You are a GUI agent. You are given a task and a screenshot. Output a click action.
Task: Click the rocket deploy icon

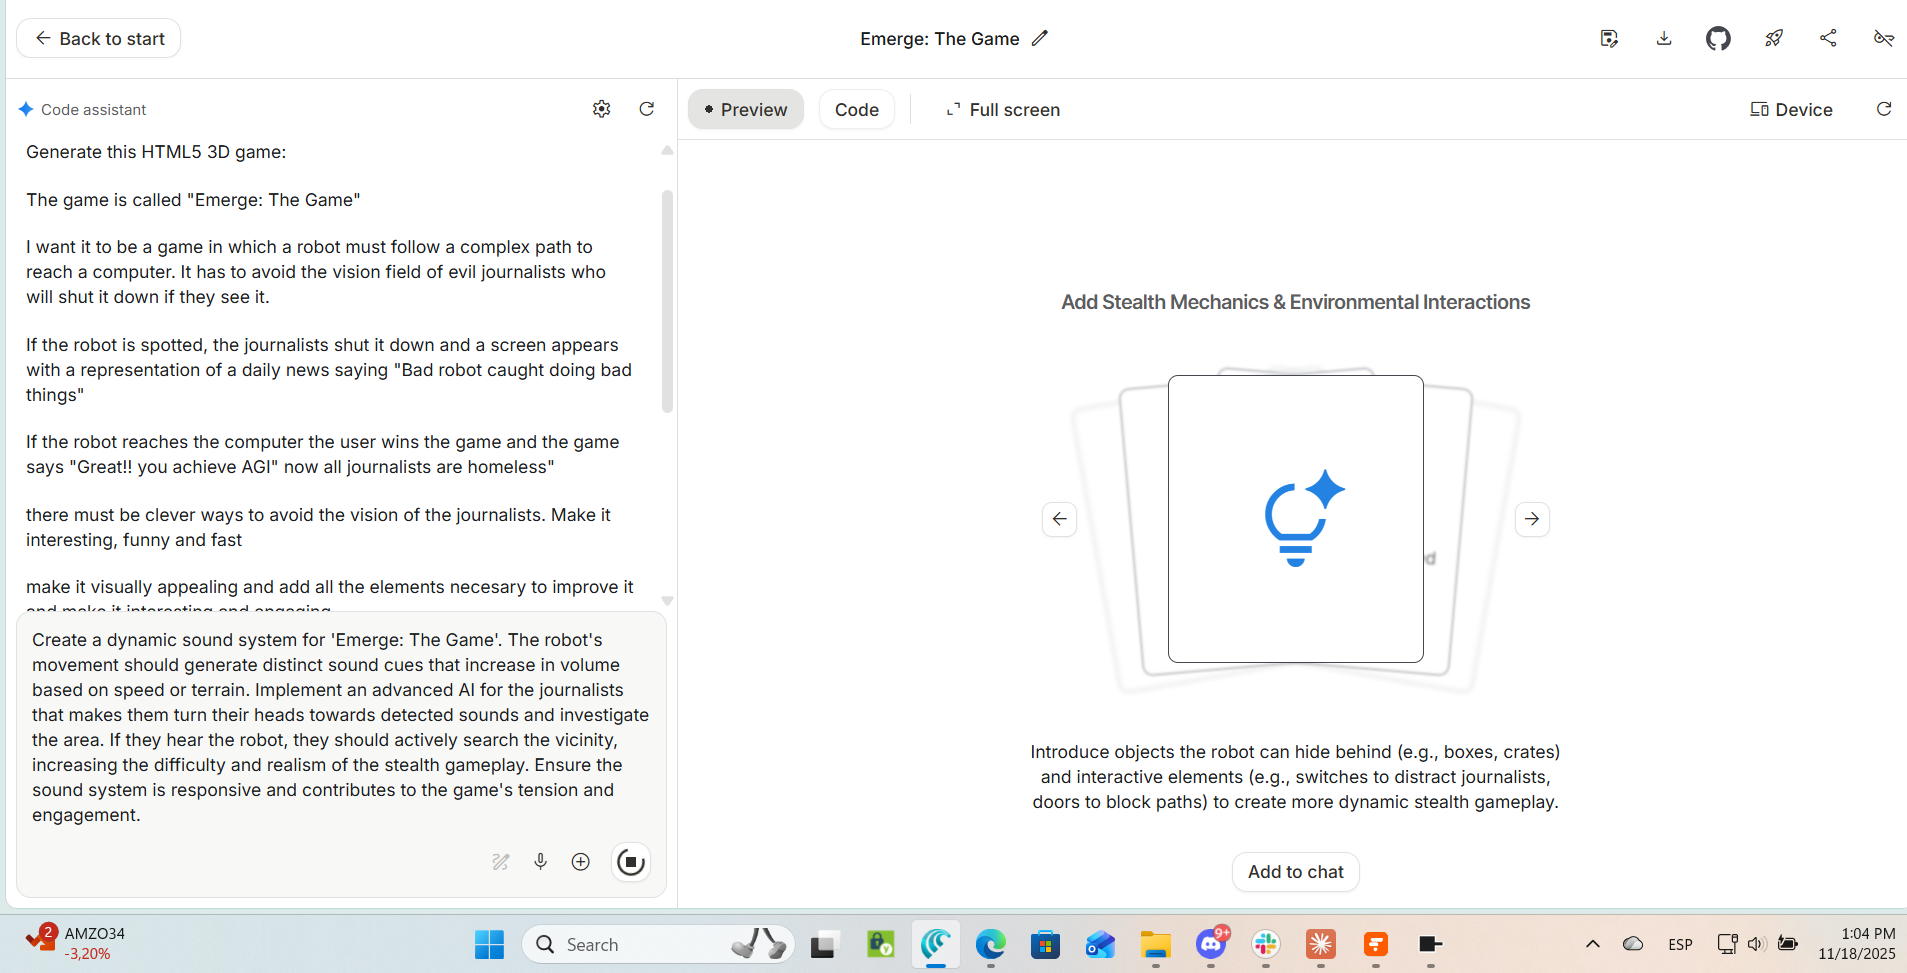pos(1773,39)
